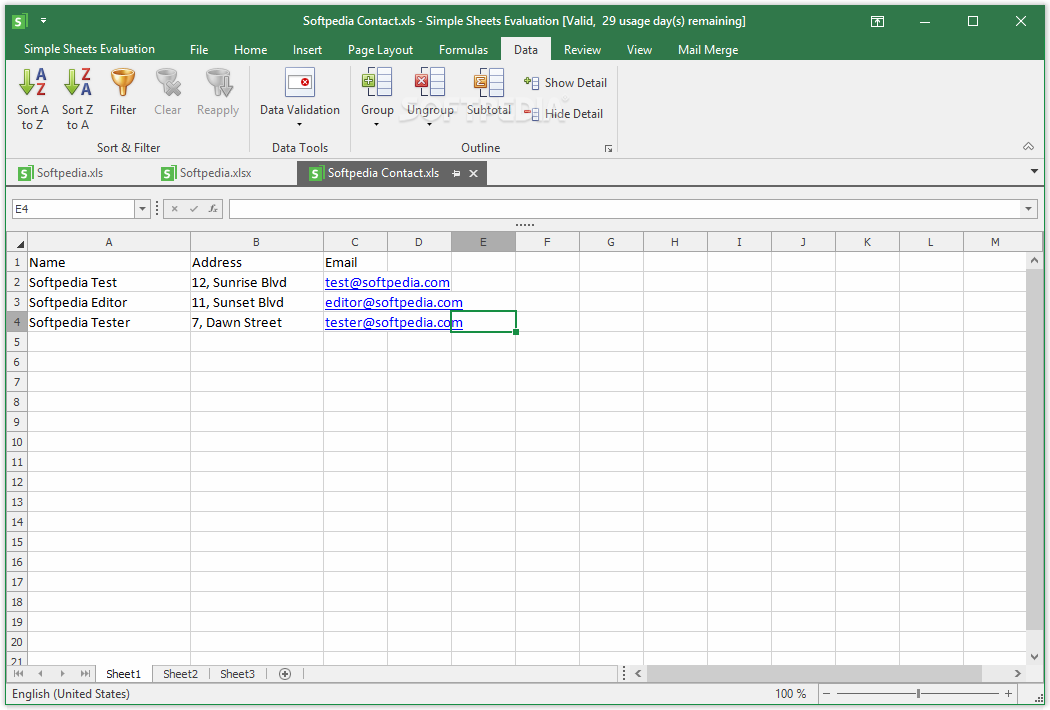Click the Simple Sheets app logo icon
Viewport: 1050px width, 710px height.
click(x=19, y=21)
